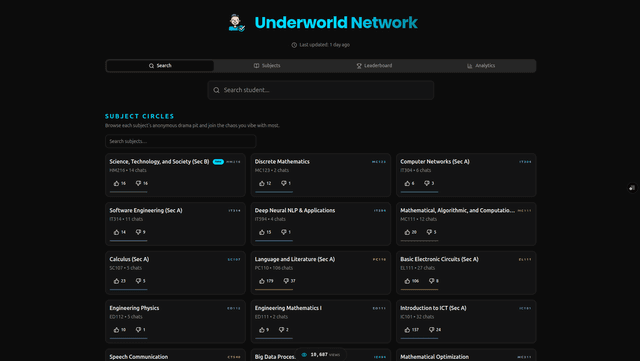Switch to the Analytics tab
The height and width of the screenshot is (361, 640).
point(481,66)
